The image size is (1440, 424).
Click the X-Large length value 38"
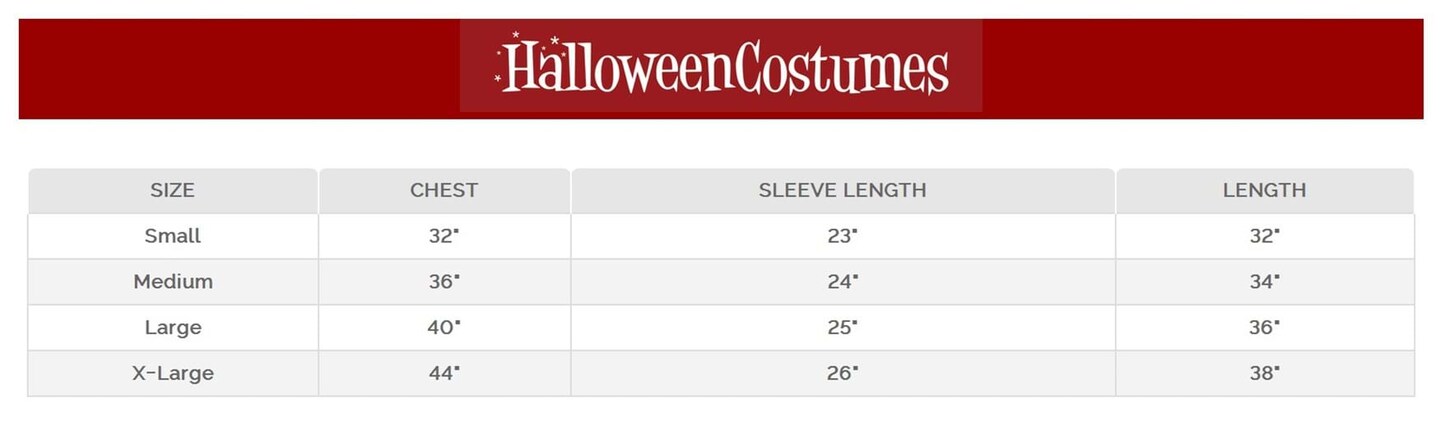coord(1264,374)
